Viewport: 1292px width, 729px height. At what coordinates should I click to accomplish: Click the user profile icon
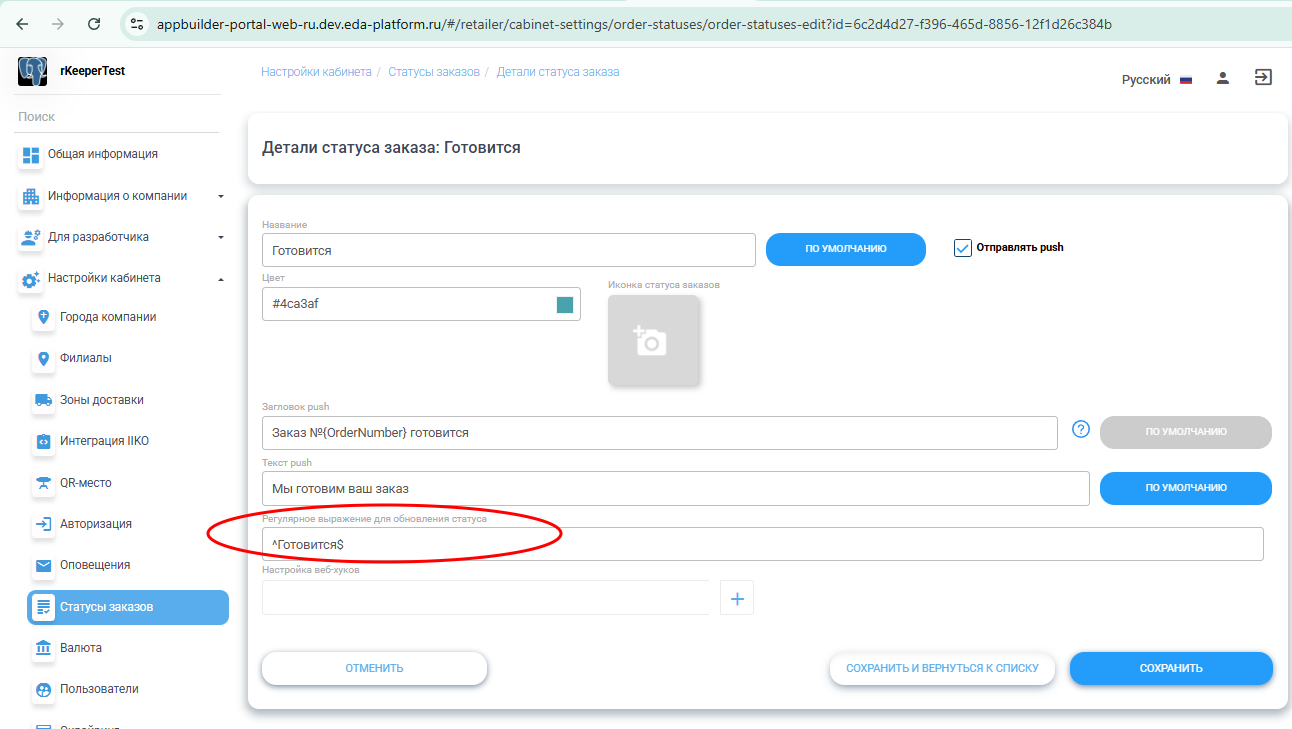(1222, 78)
